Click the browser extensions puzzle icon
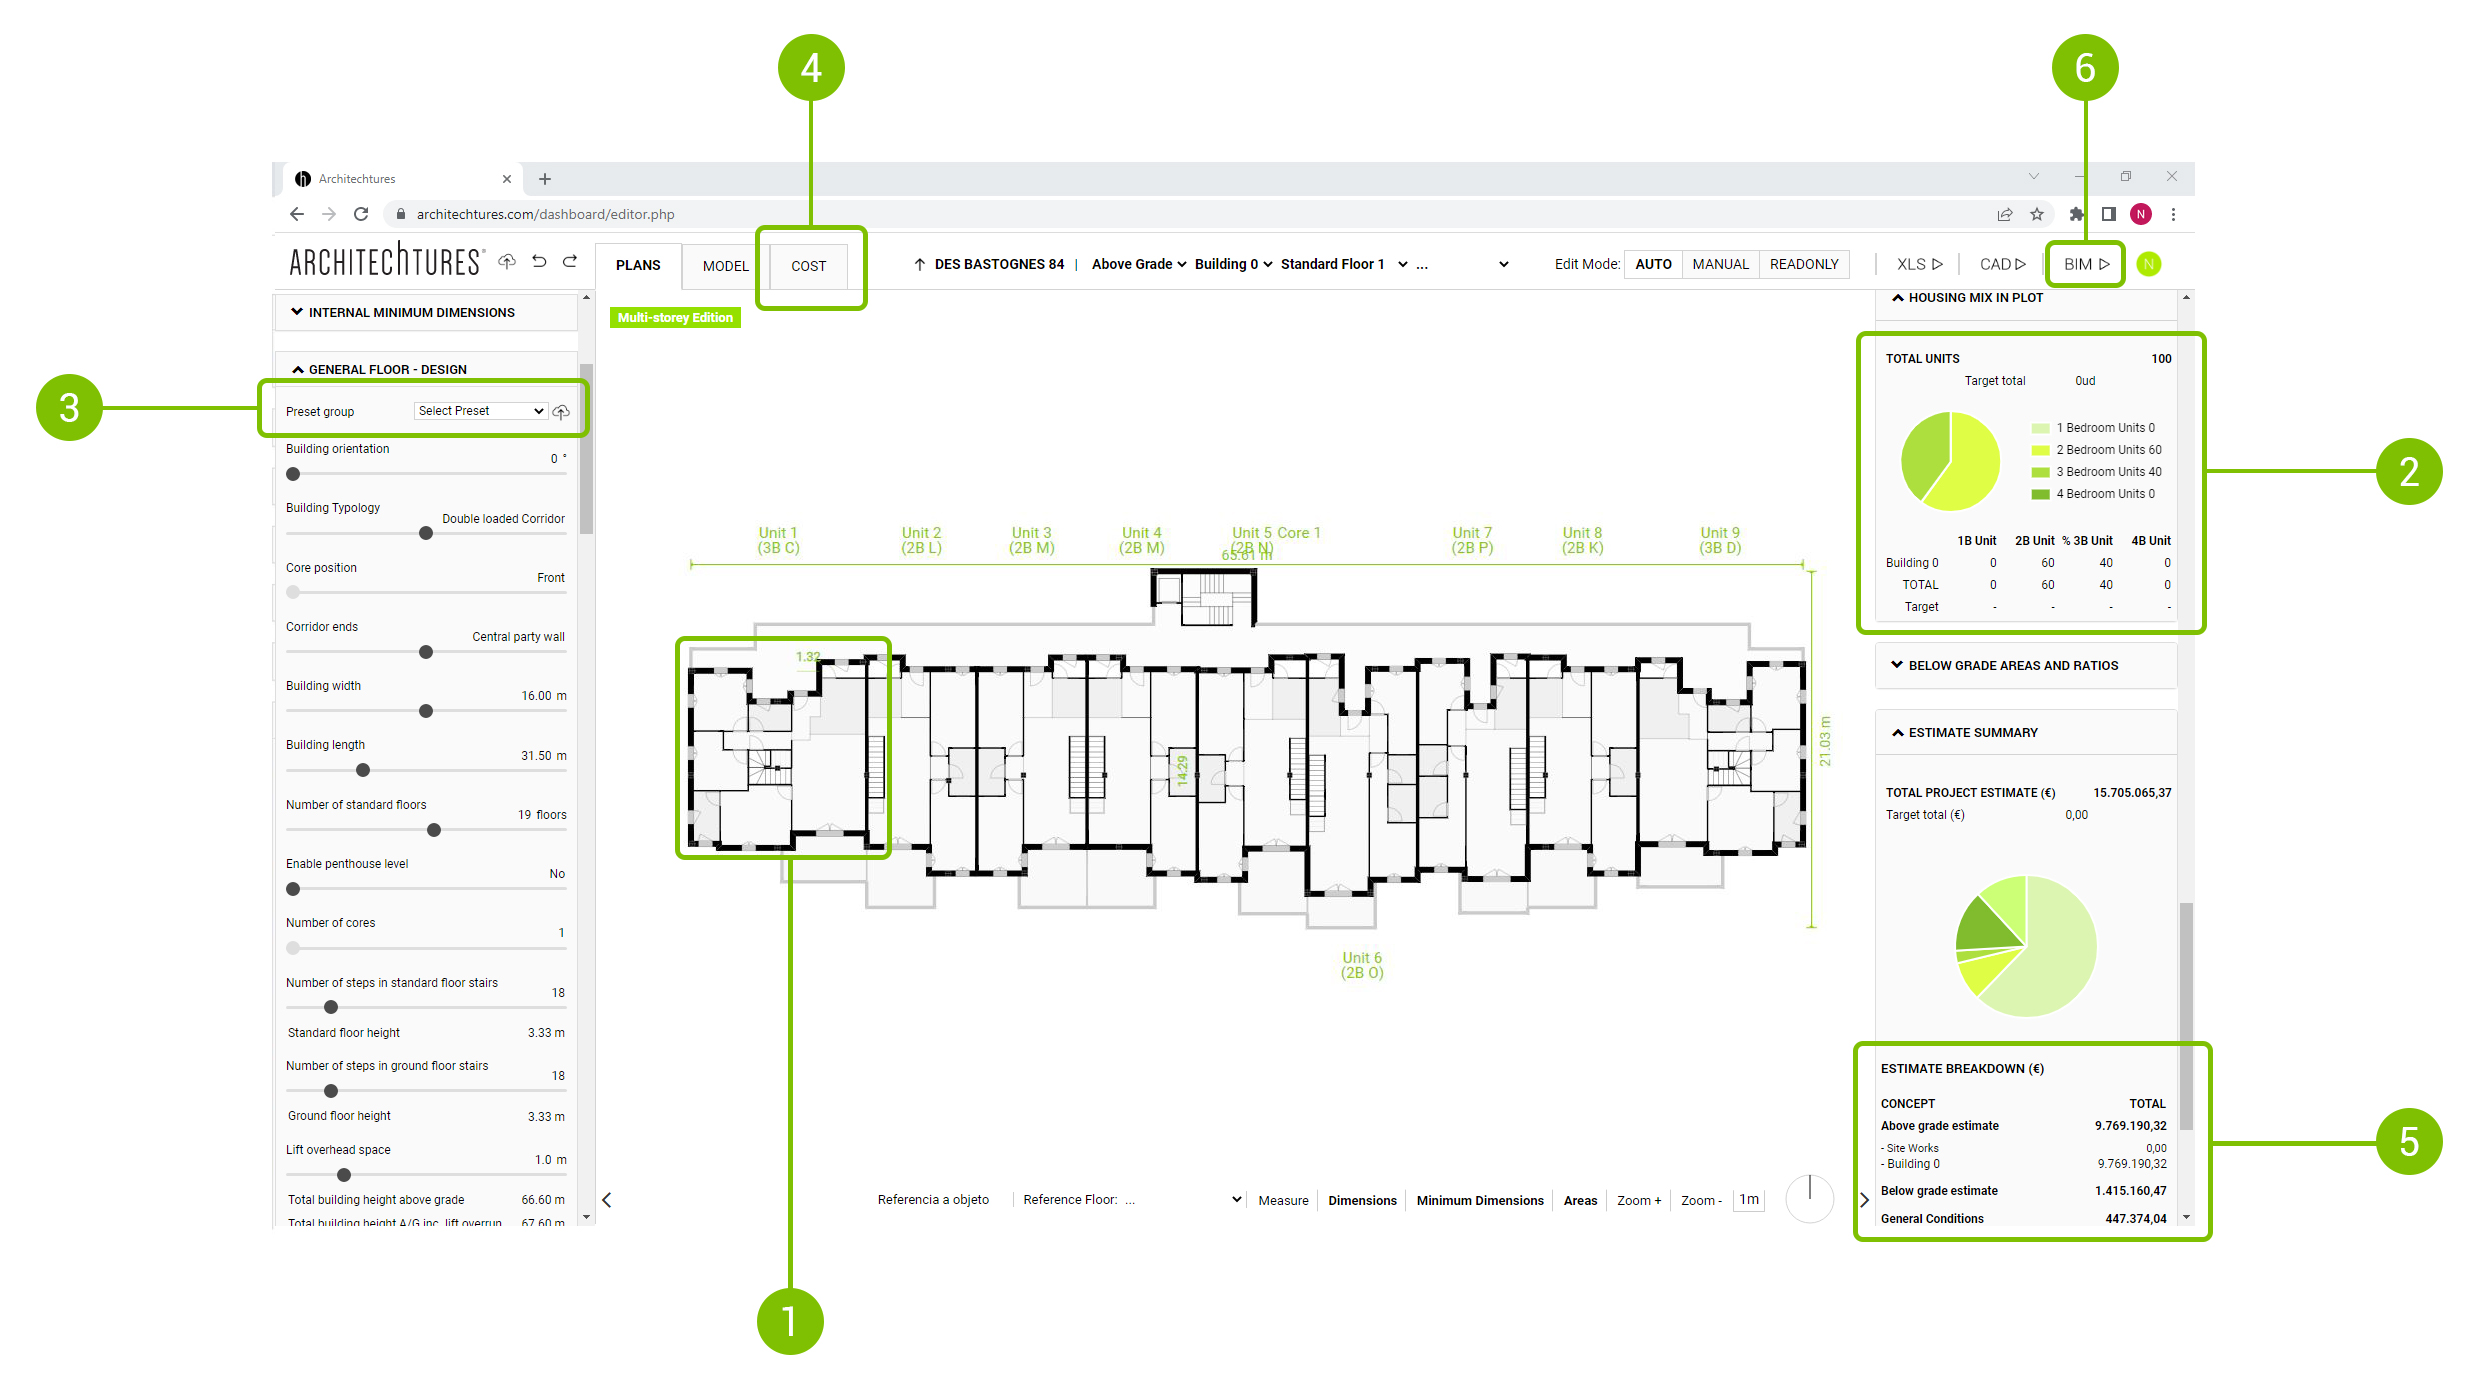 (x=2076, y=214)
